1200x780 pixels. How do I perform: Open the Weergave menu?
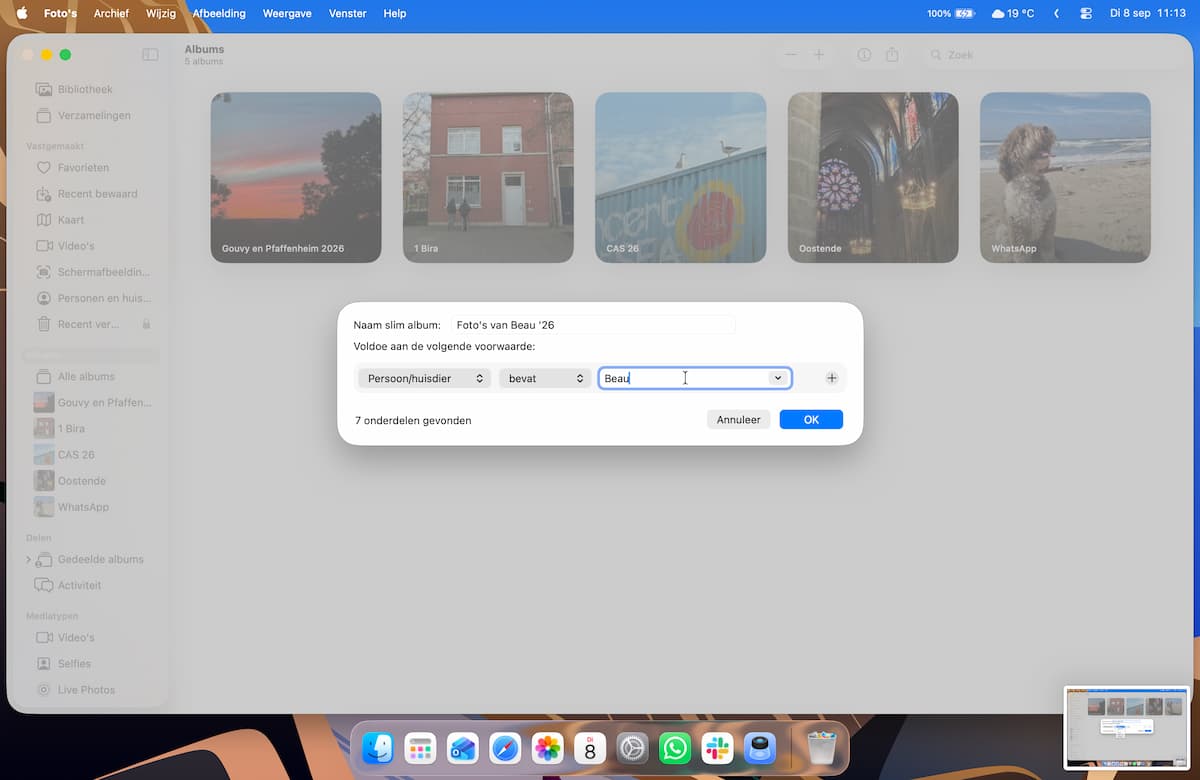coord(286,13)
